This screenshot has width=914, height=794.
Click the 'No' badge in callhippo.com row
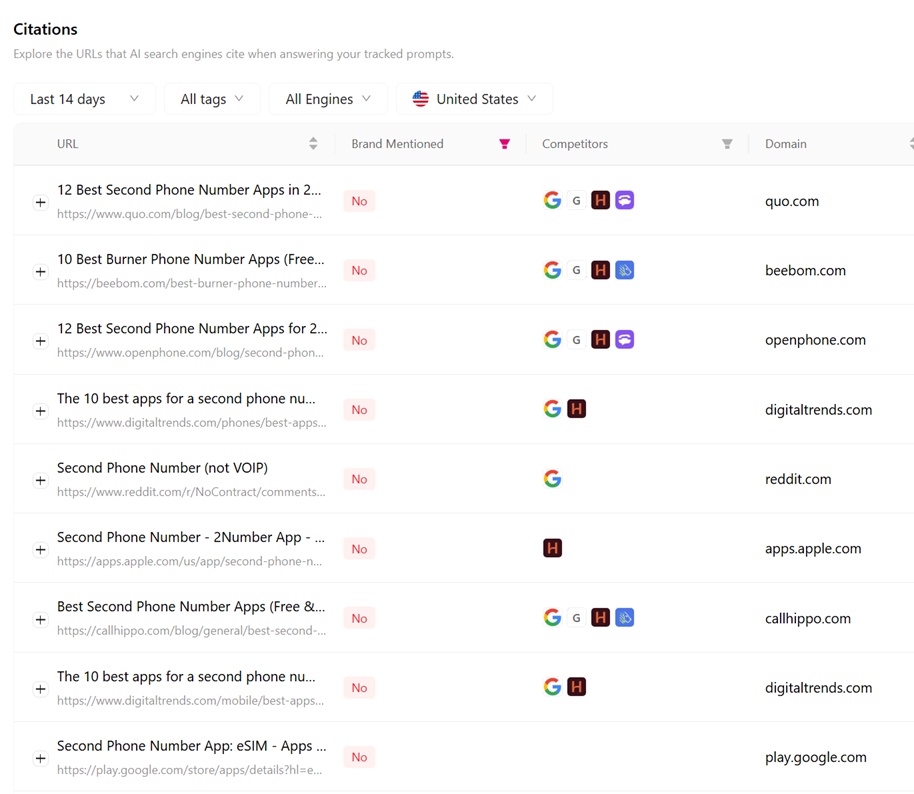click(359, 618)
